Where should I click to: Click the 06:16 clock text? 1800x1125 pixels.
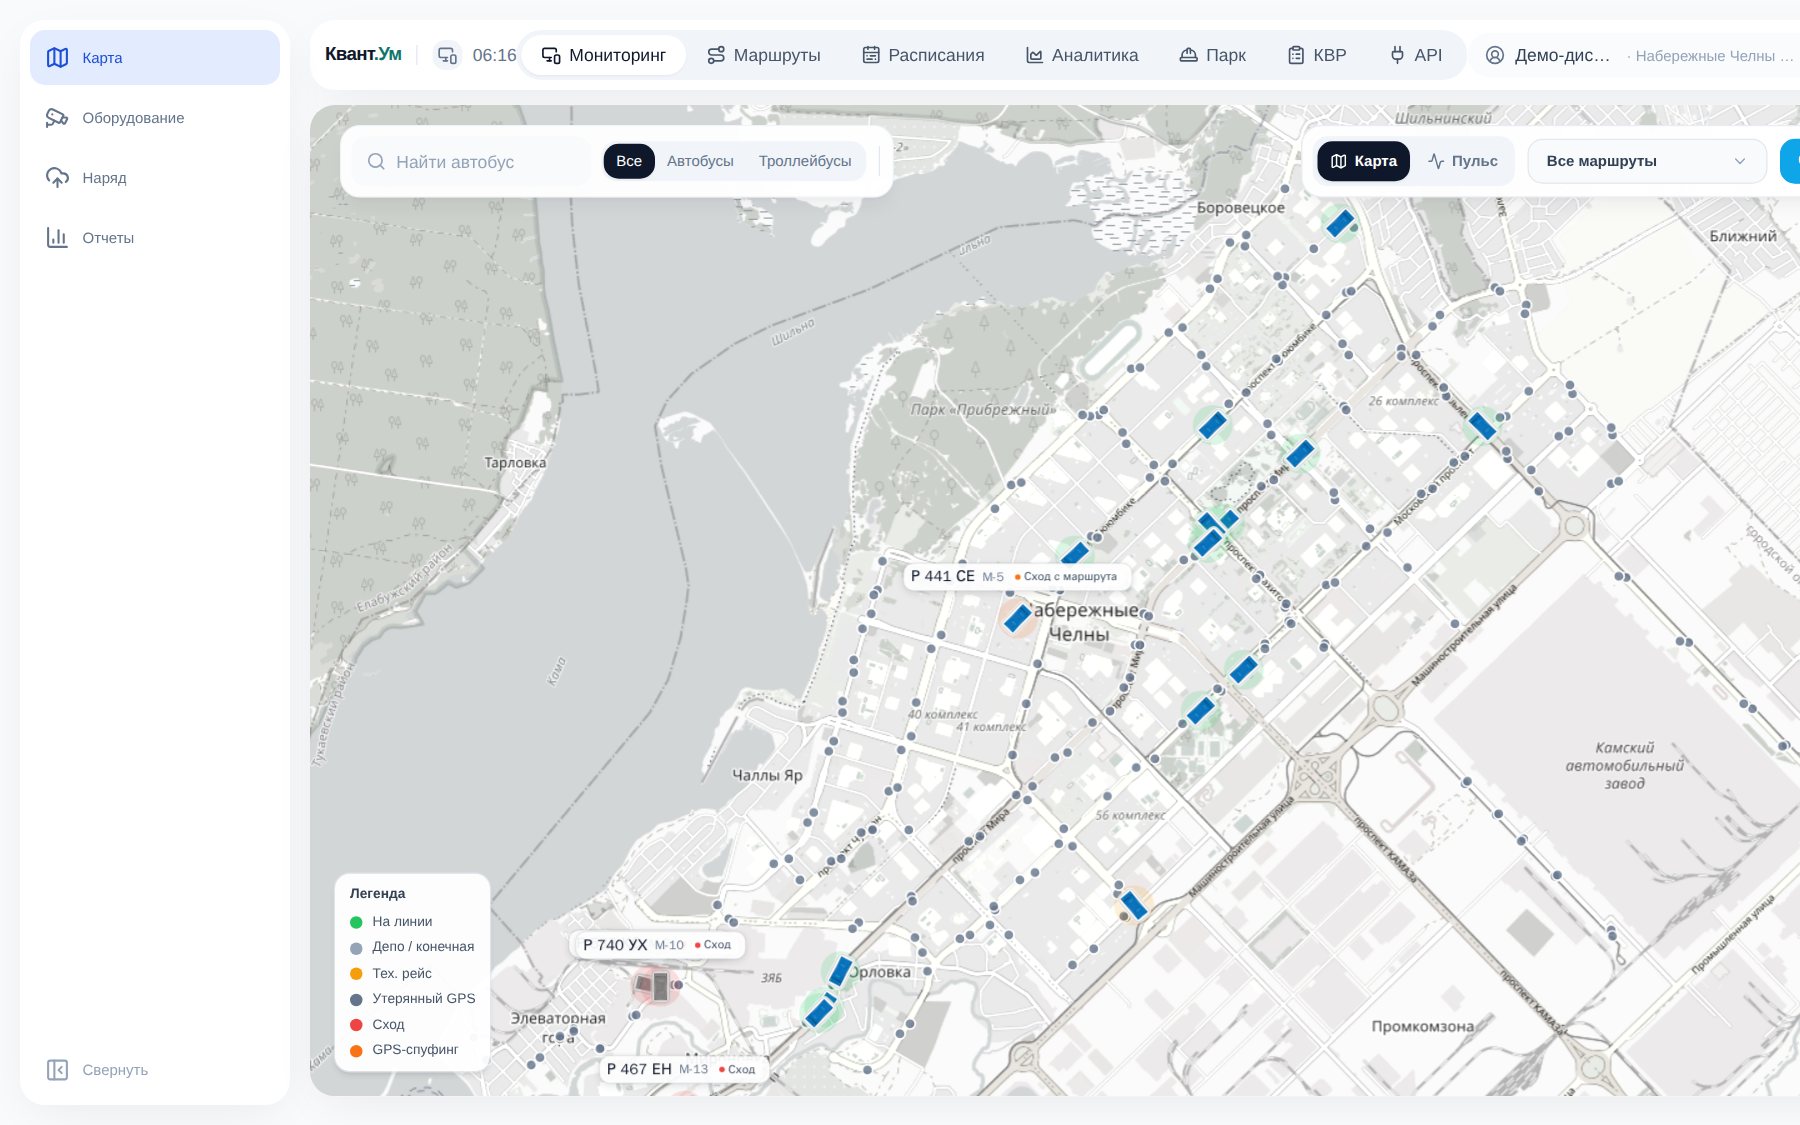click(494, 55)
